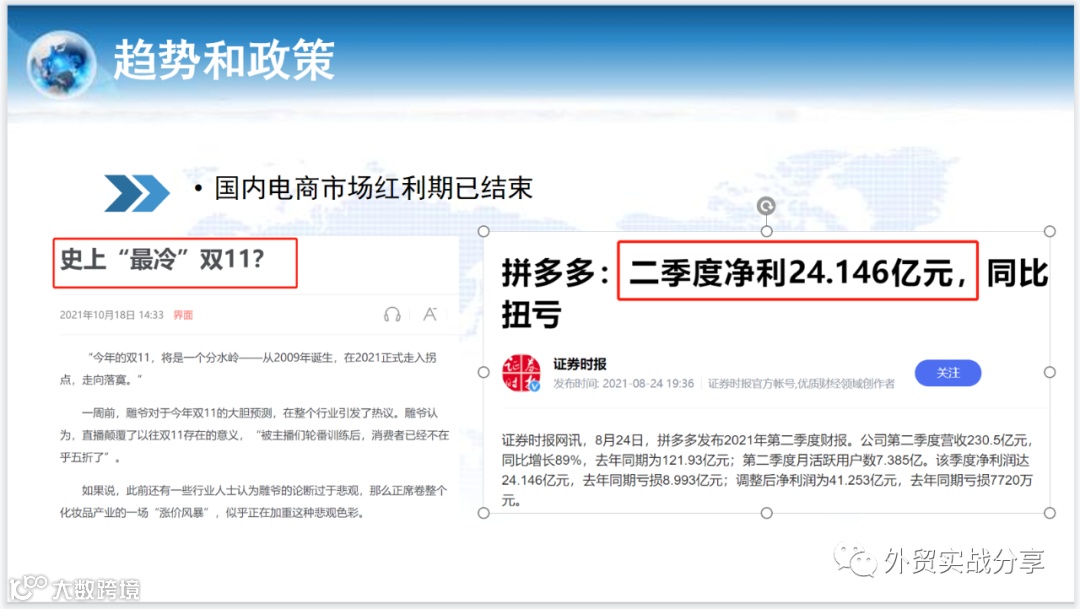This screenshot has height=609, width=1080.
Task: Click the 证券时报 red avatar logo
Action: tap(521, 373)
